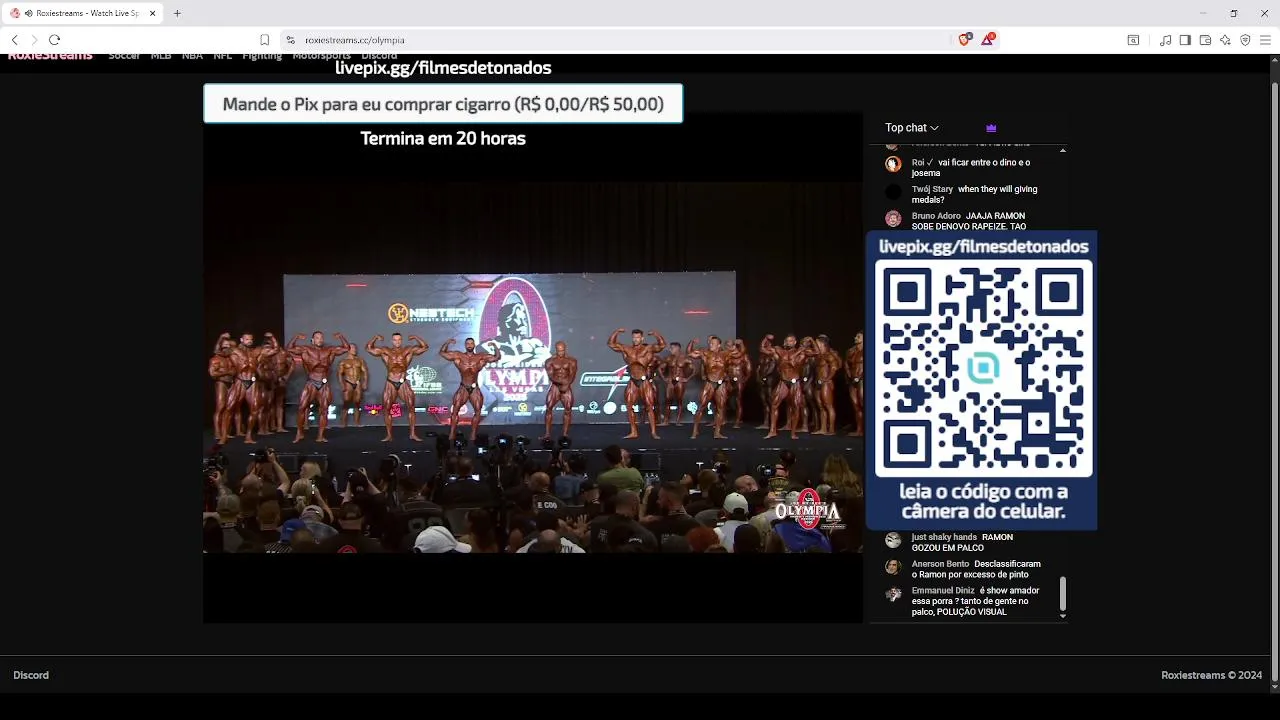This screenshot has height=720, width=1280.
Task: Click the Twój Stary black avatar
Action: [893, 191]
